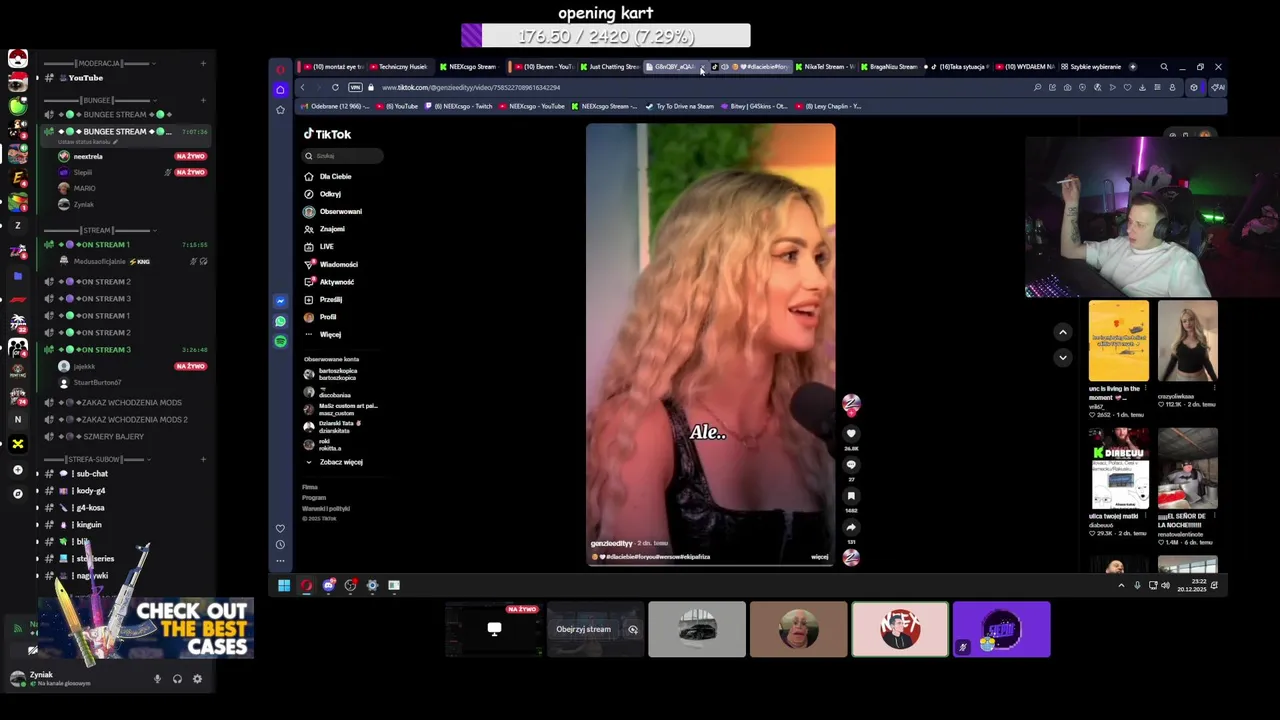Switch to the Szybkie wybieranie tab

point(1093,67)
